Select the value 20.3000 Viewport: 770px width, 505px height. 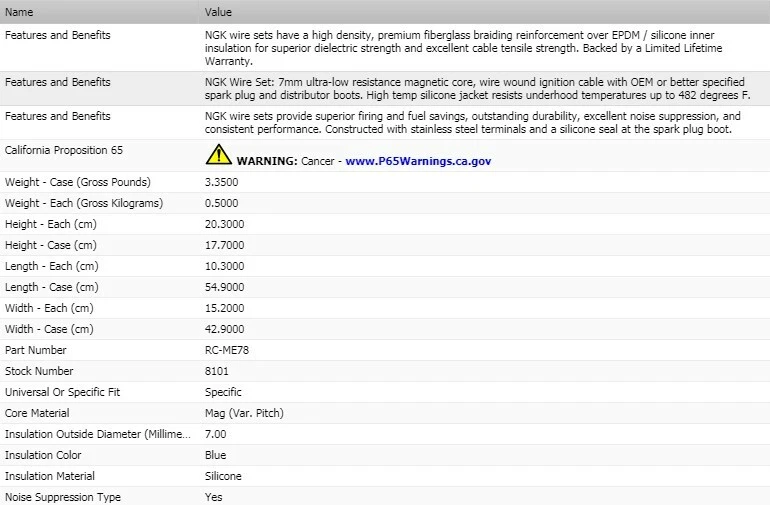[x=224, y=224]
